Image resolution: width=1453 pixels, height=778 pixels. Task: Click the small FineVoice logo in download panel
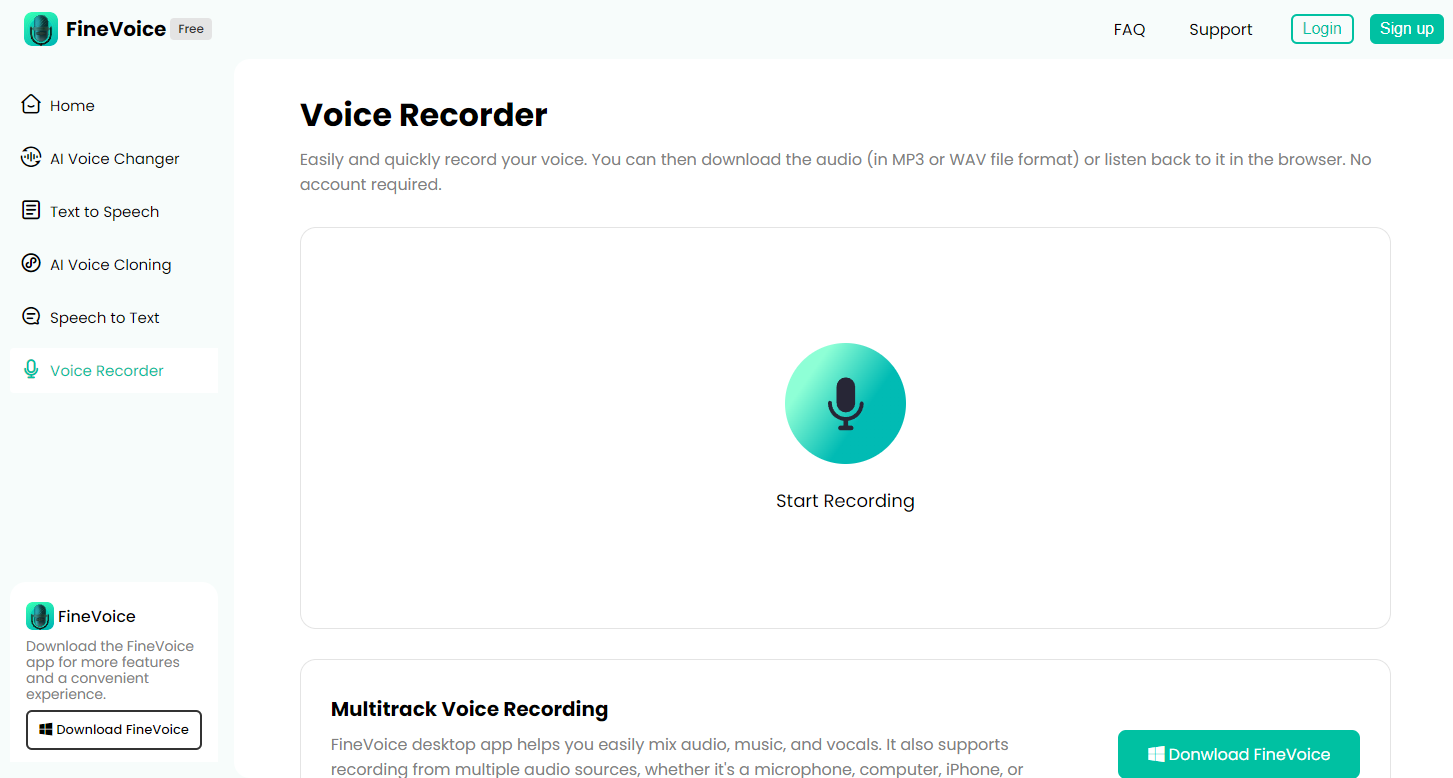pyautogui.click(x=40, y=616)
